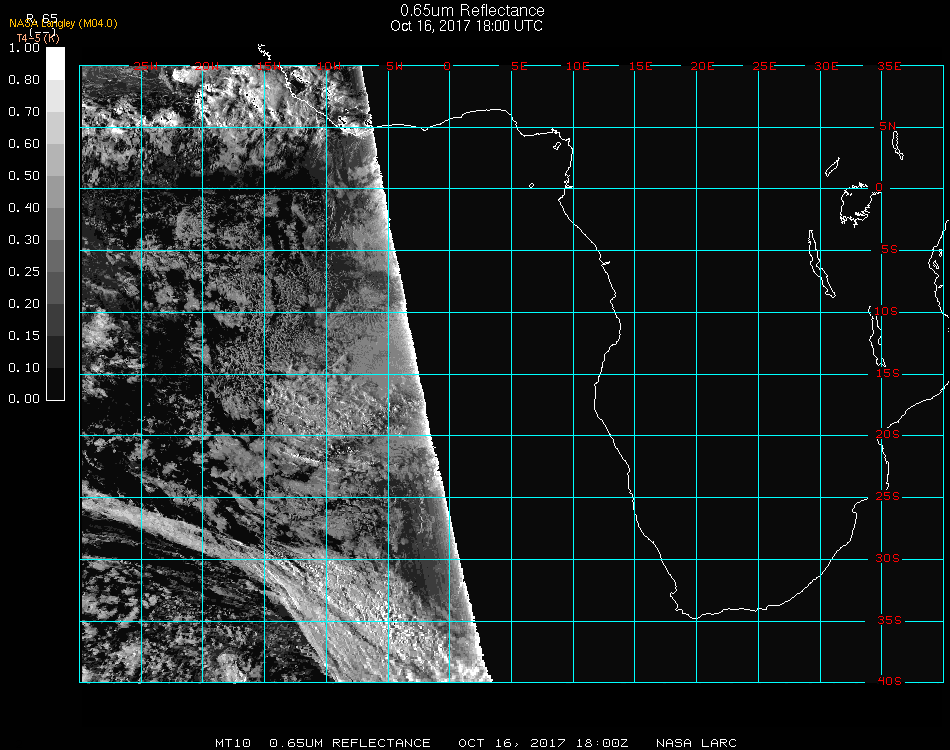The image size is (950, 750).
Task: Select the 0.50 colorbar value
Action: 24,176
